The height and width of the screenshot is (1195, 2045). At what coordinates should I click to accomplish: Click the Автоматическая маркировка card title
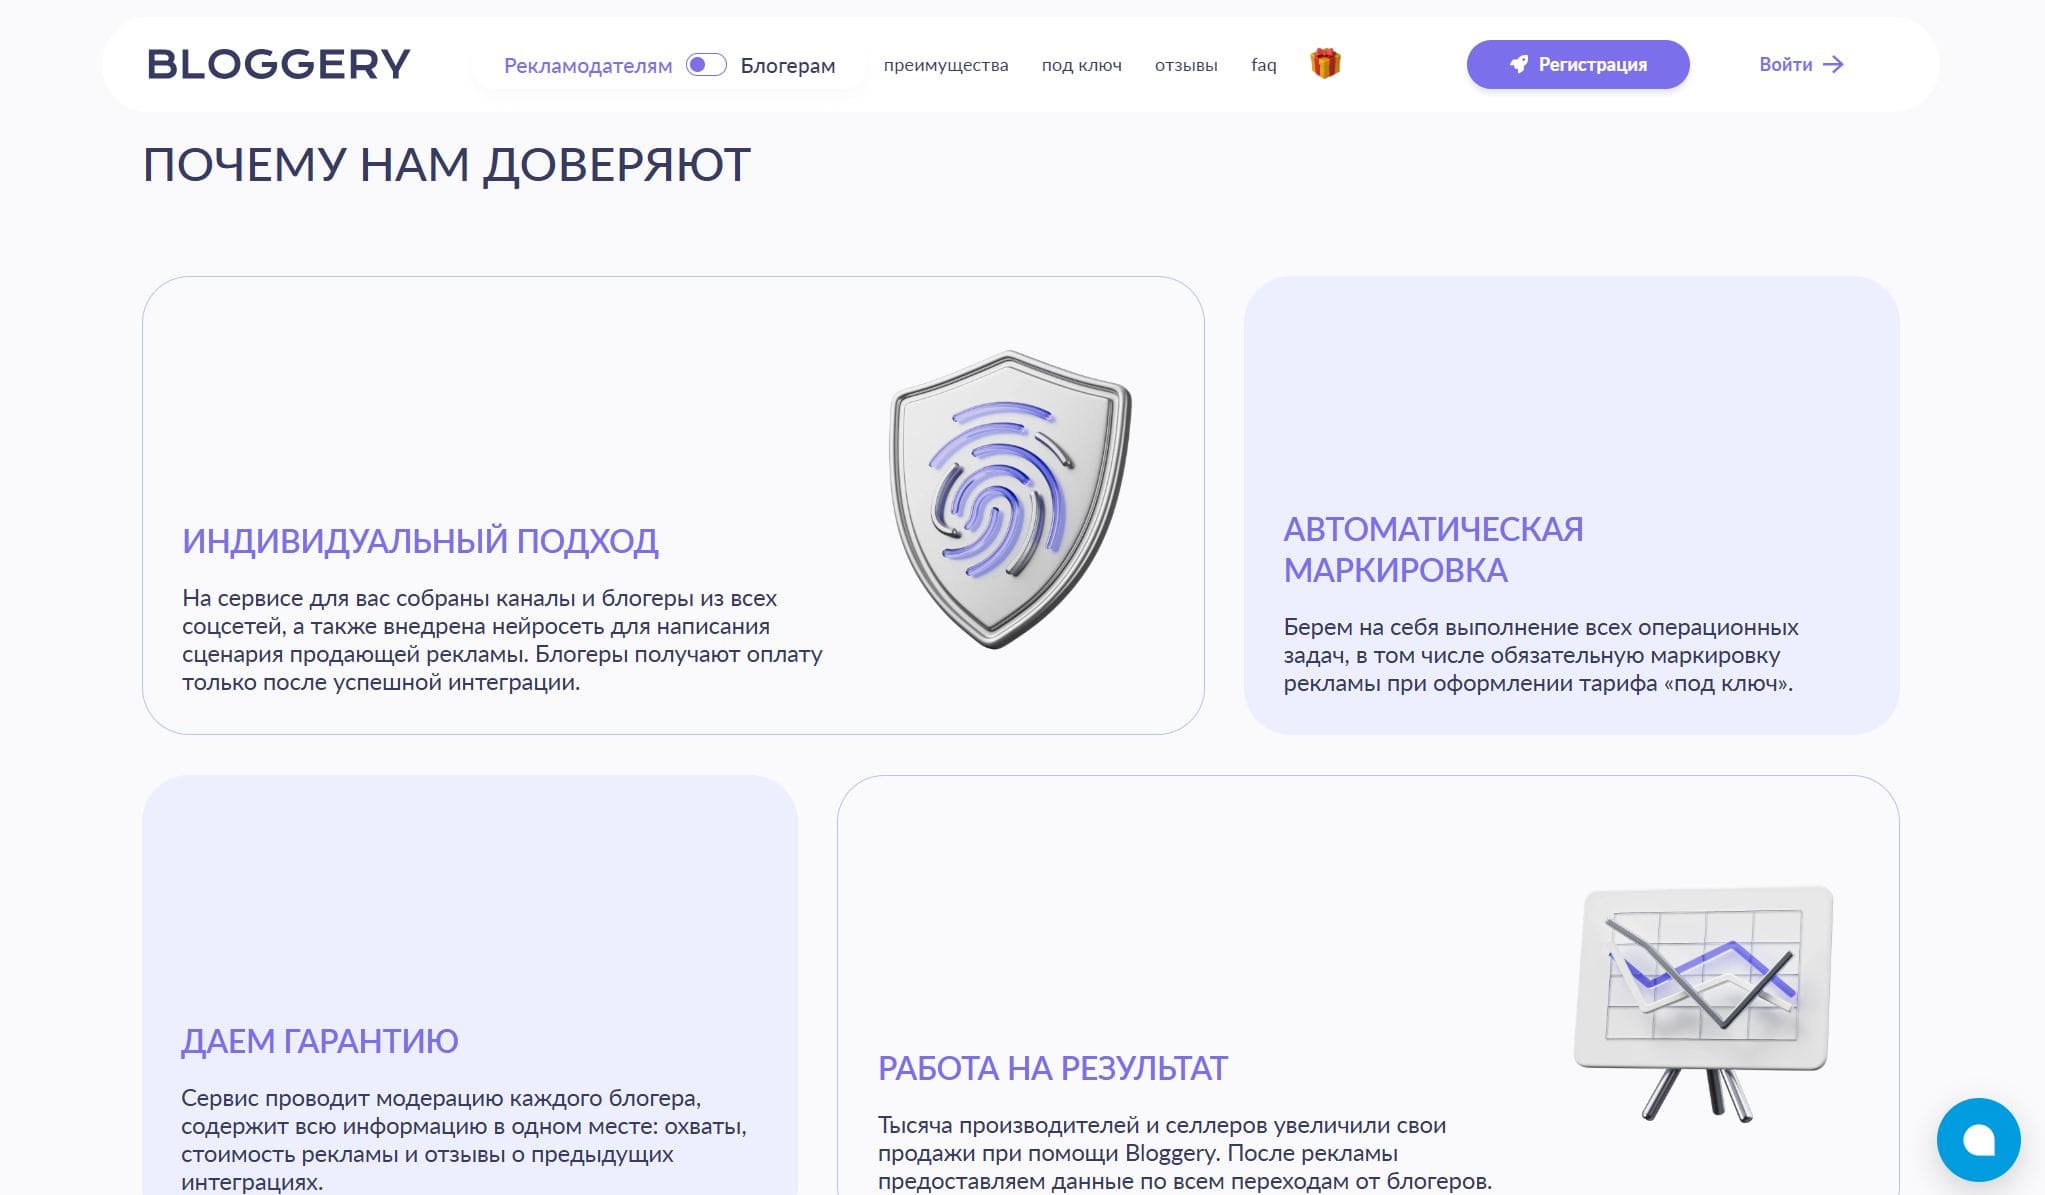(1433, 549)
